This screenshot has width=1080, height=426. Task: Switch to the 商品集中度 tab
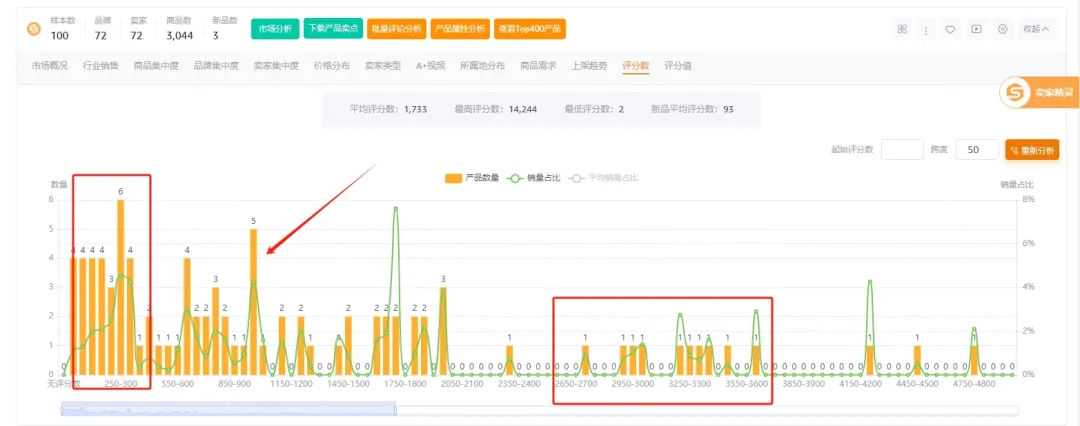pyautogui.click(x=156, y=66)
